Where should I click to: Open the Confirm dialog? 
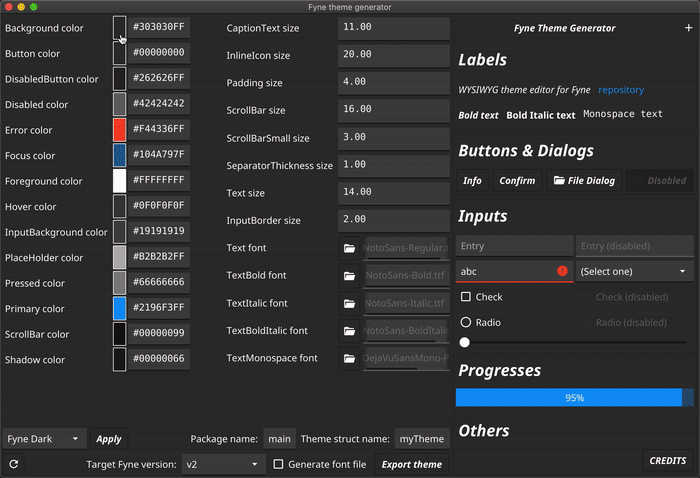[517, 180]
